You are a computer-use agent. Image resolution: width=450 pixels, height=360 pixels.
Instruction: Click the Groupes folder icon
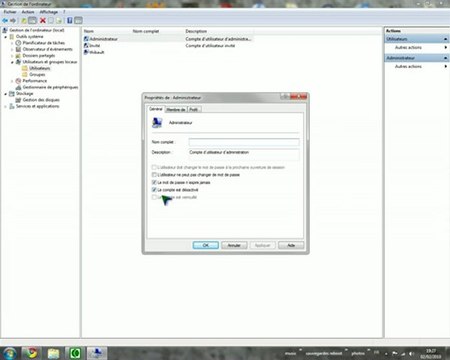click(x=25, y=75)
